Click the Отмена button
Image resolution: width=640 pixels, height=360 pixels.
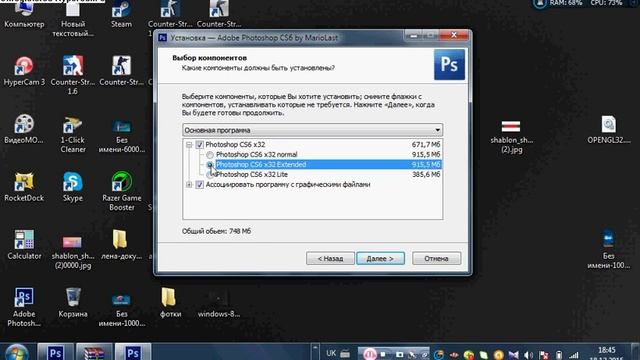click(436, 258)
